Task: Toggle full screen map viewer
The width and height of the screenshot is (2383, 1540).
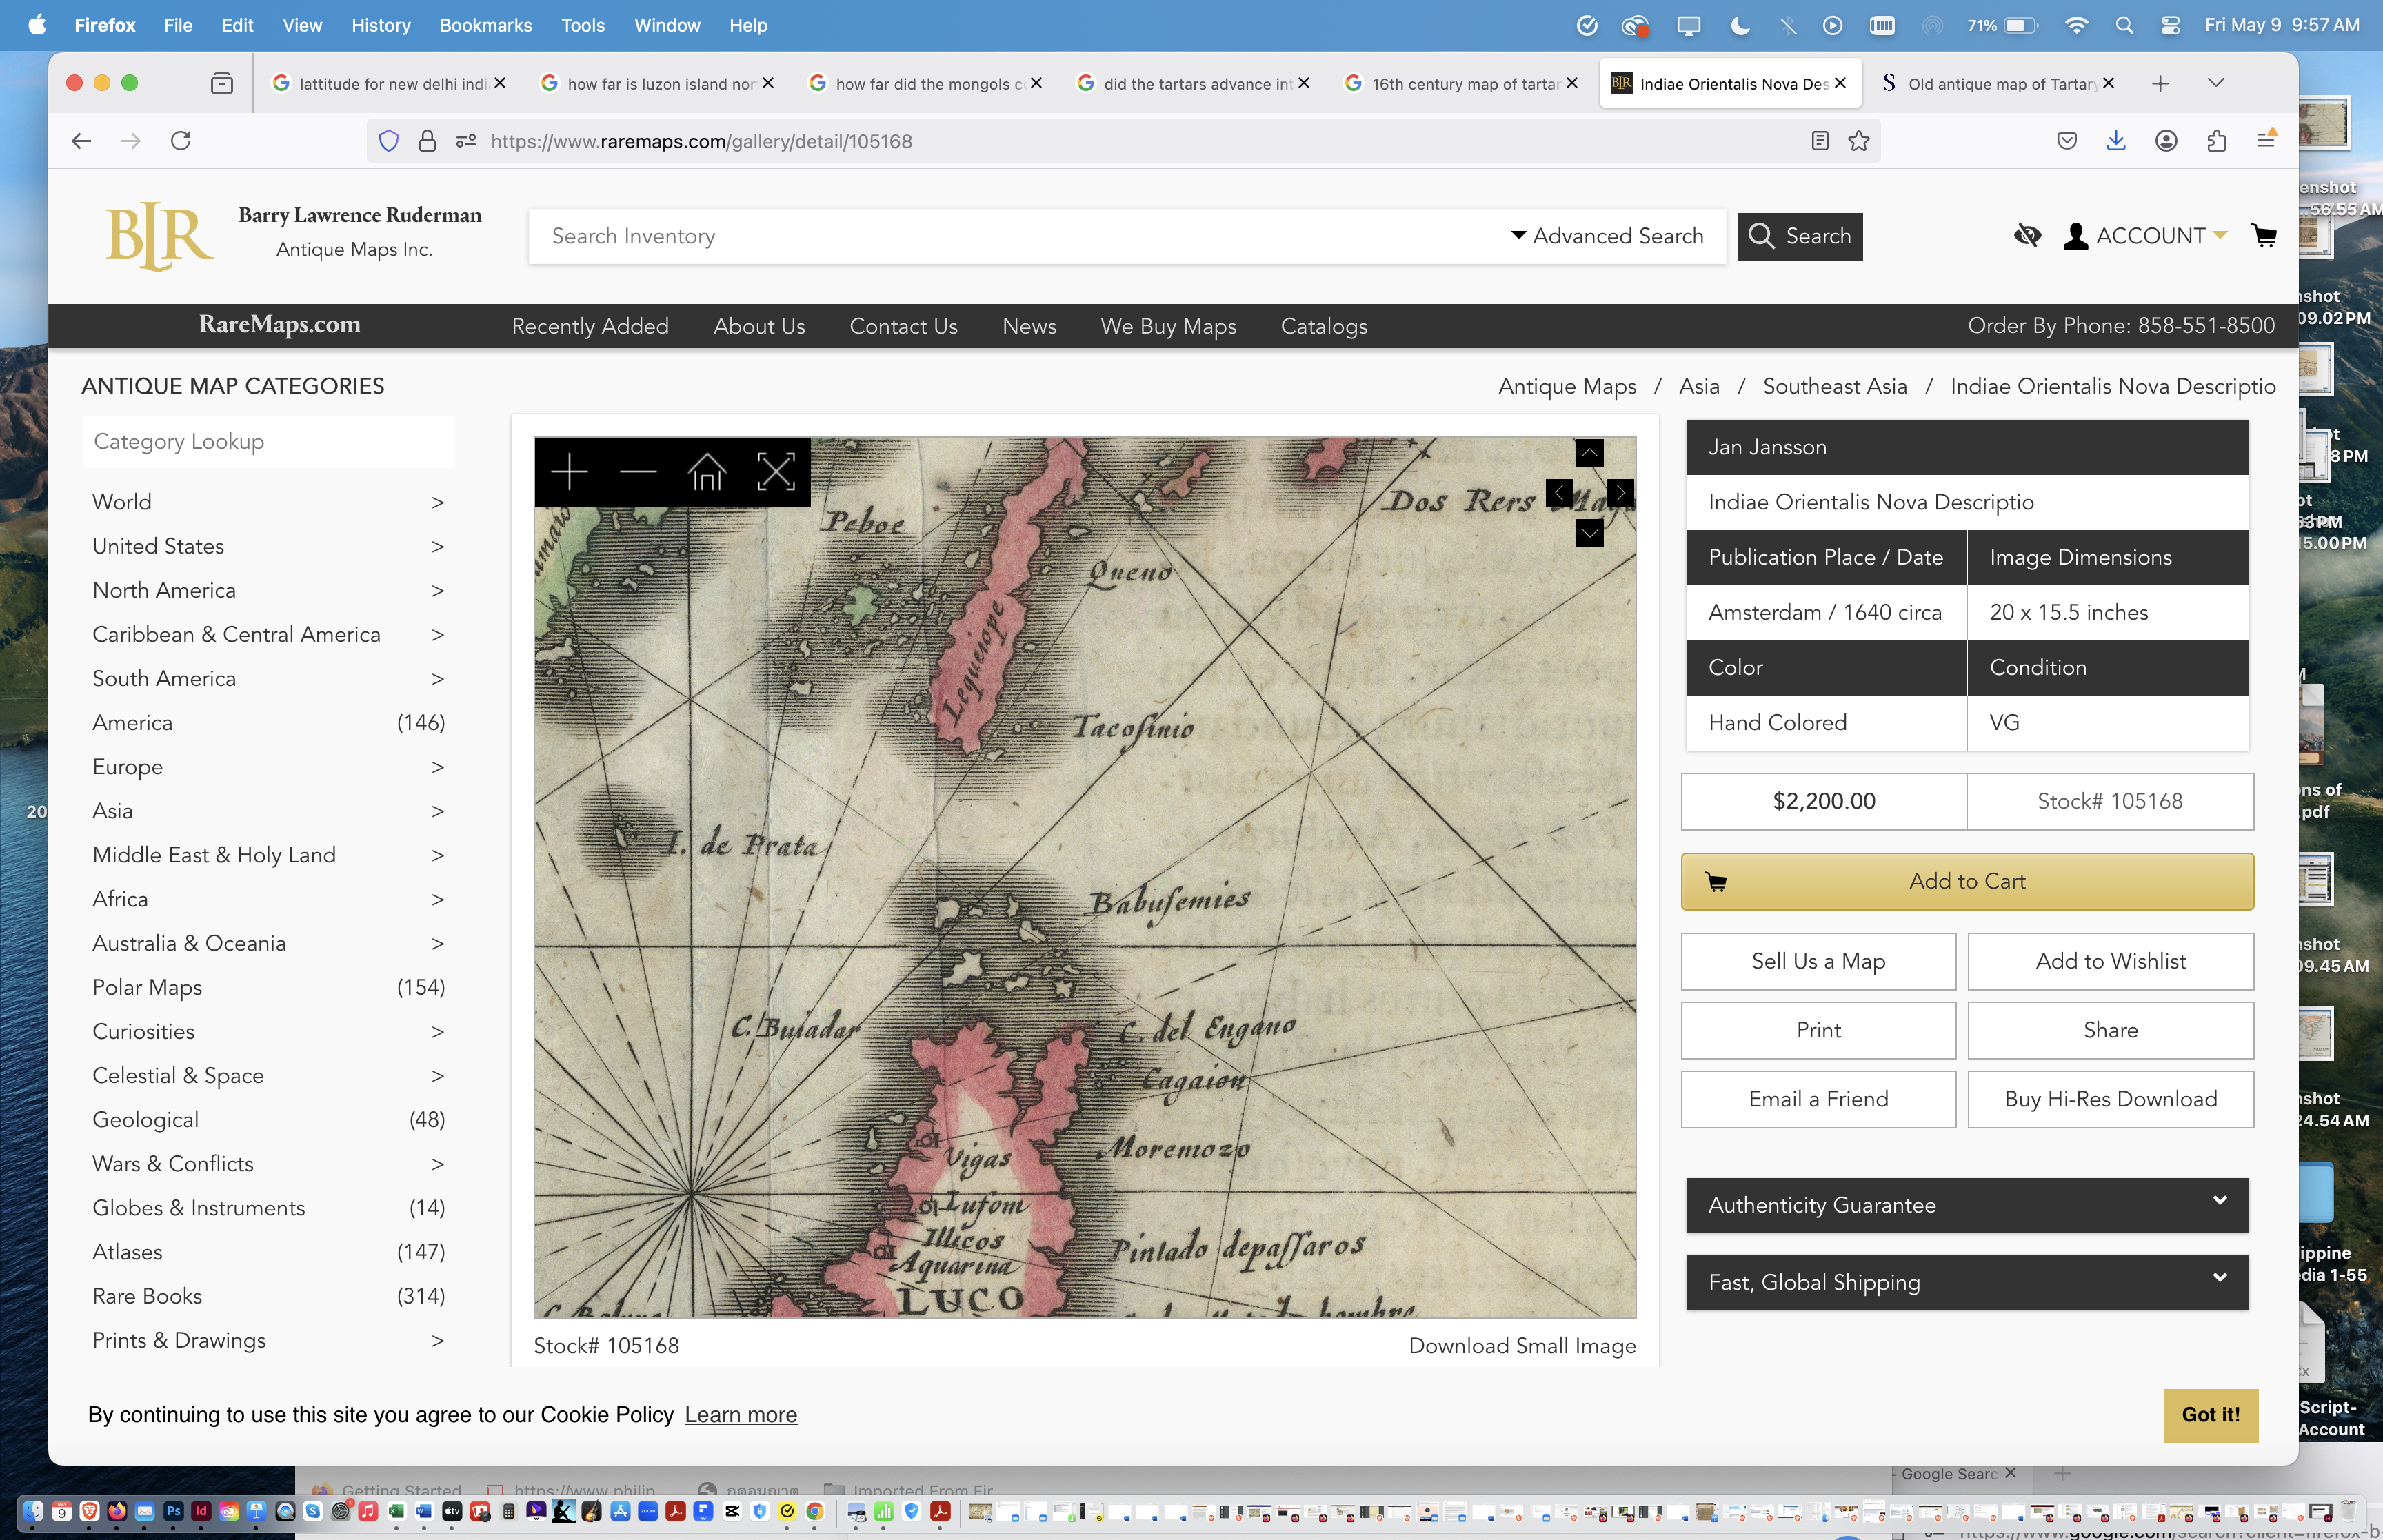Action: click(x=776, y=472)
